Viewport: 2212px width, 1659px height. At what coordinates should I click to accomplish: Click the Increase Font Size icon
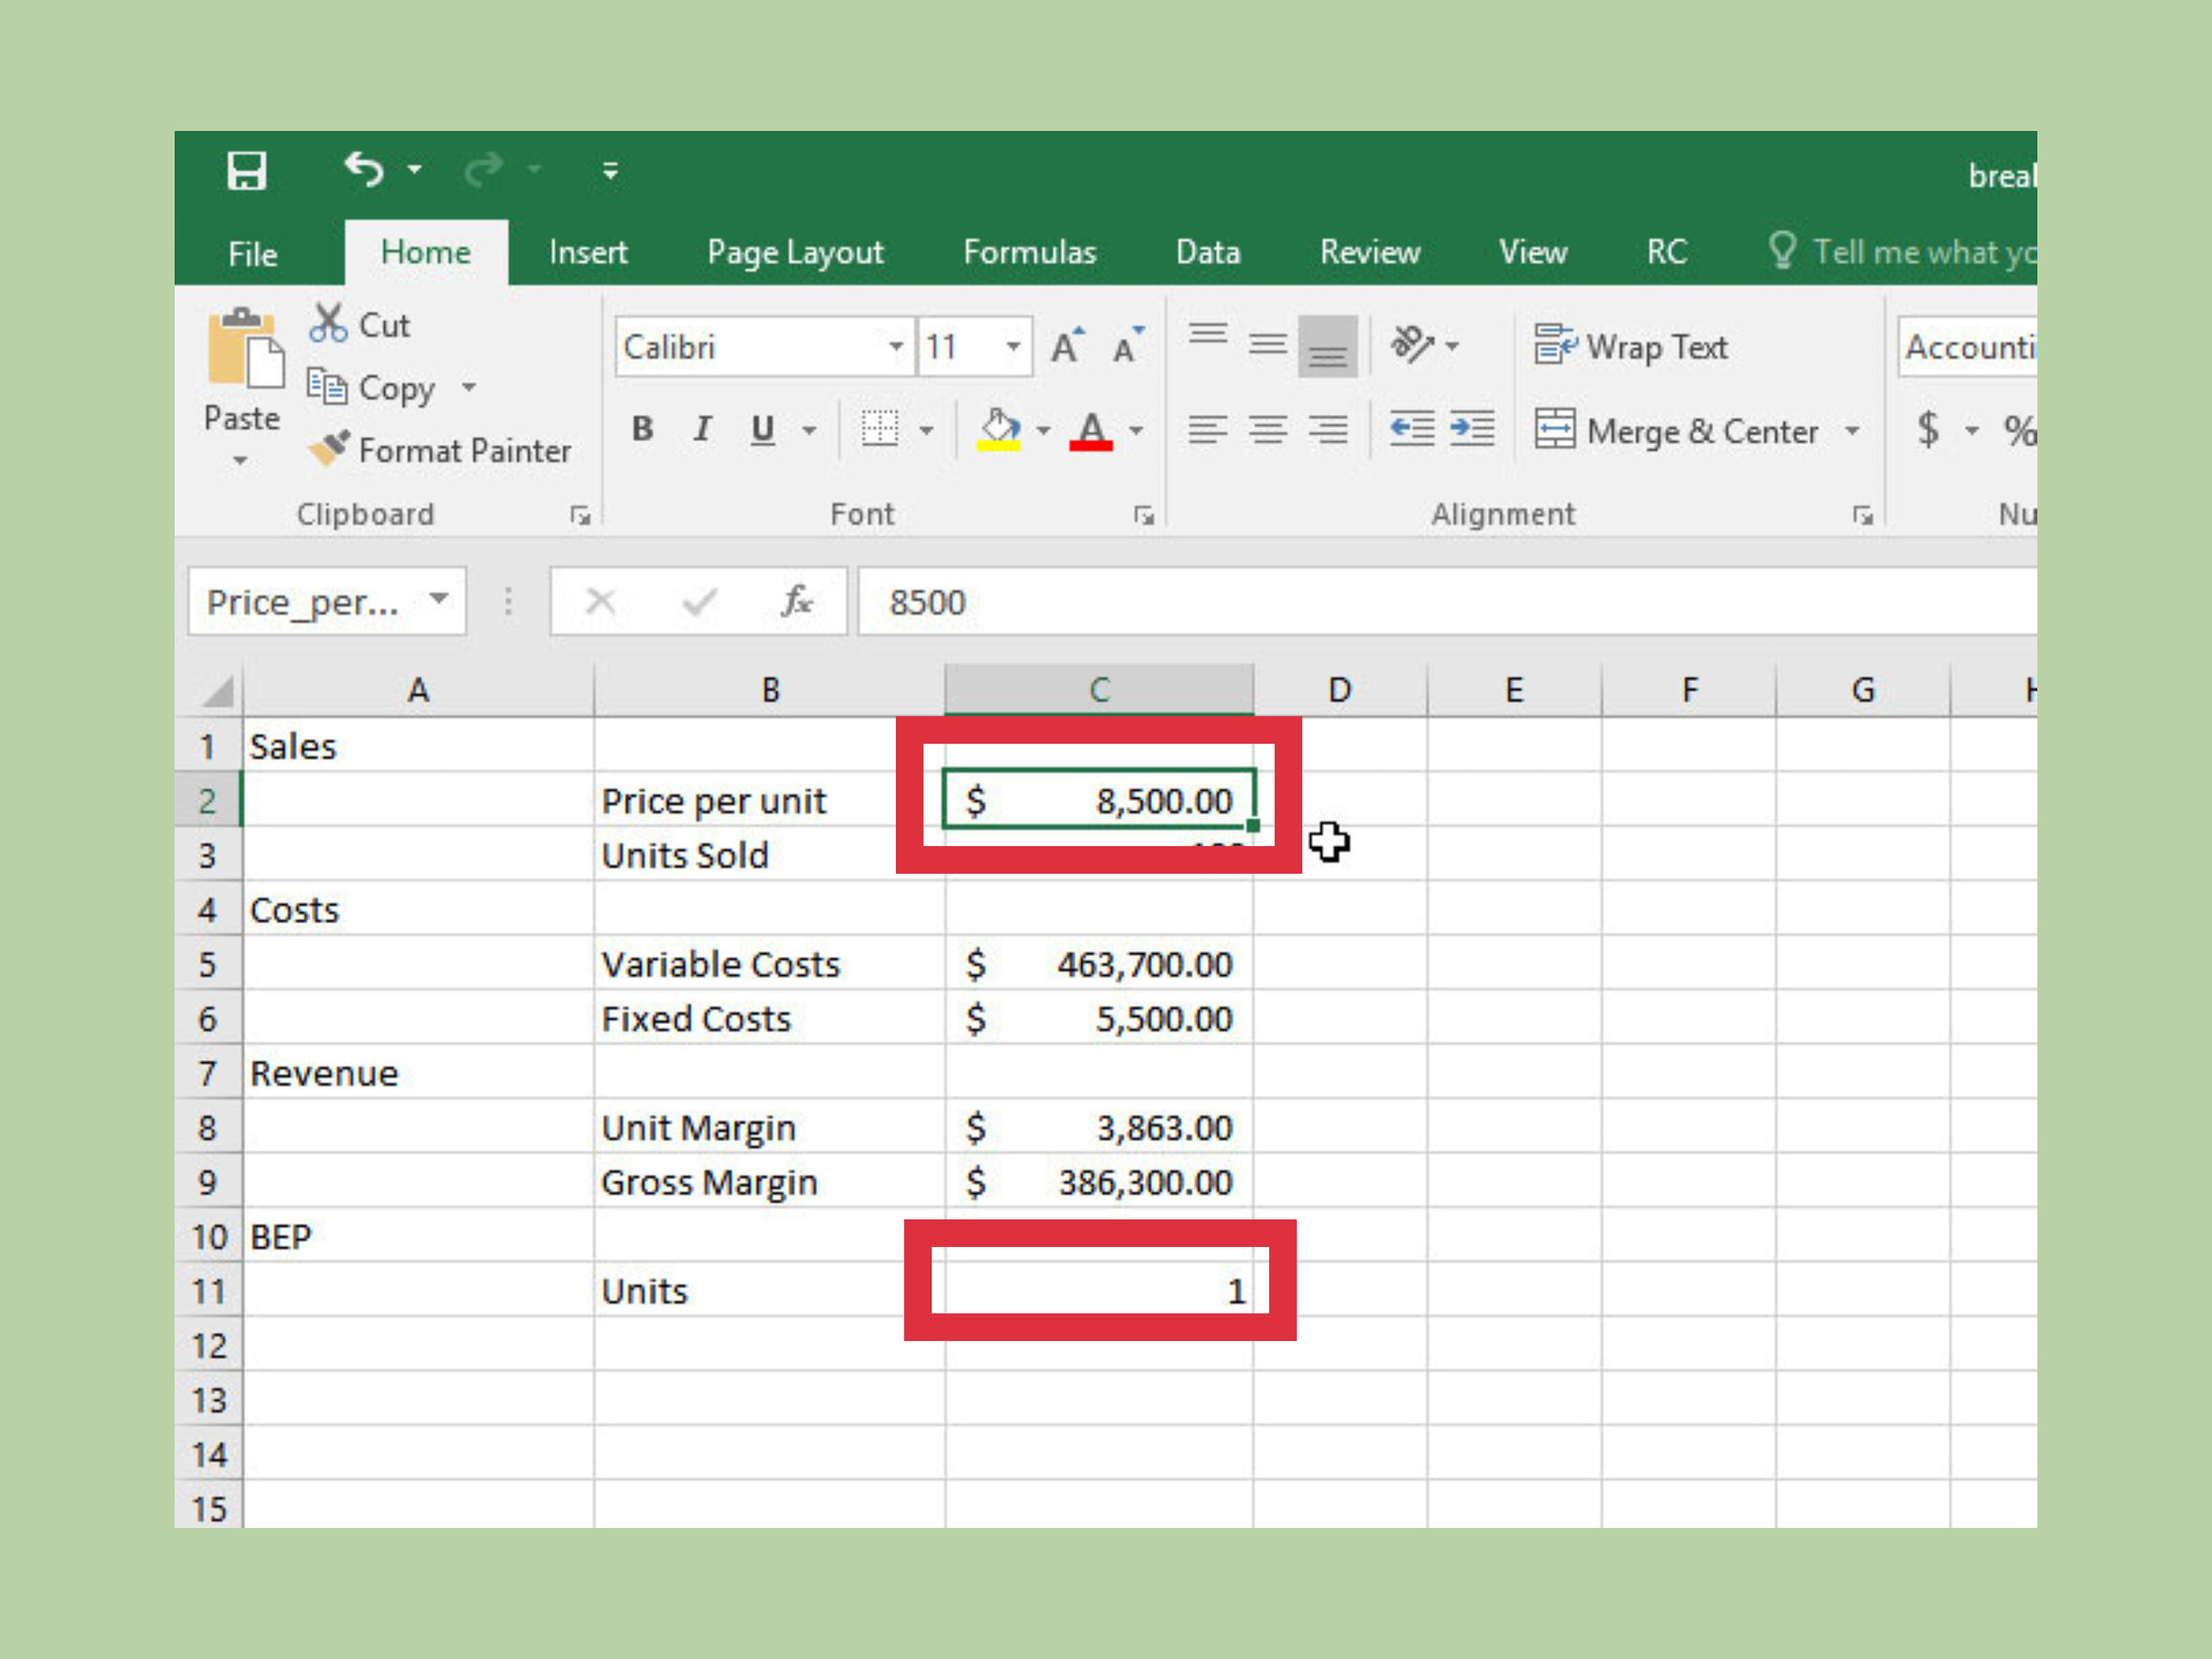coord(1067,346)
